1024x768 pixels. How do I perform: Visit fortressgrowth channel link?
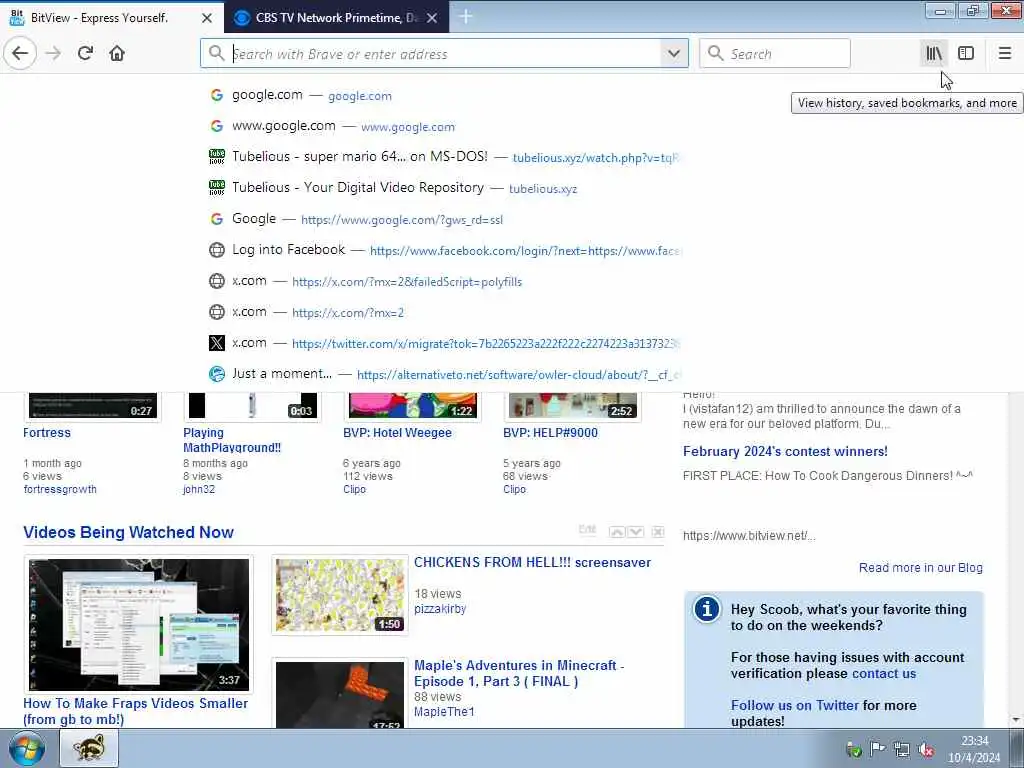60,489
